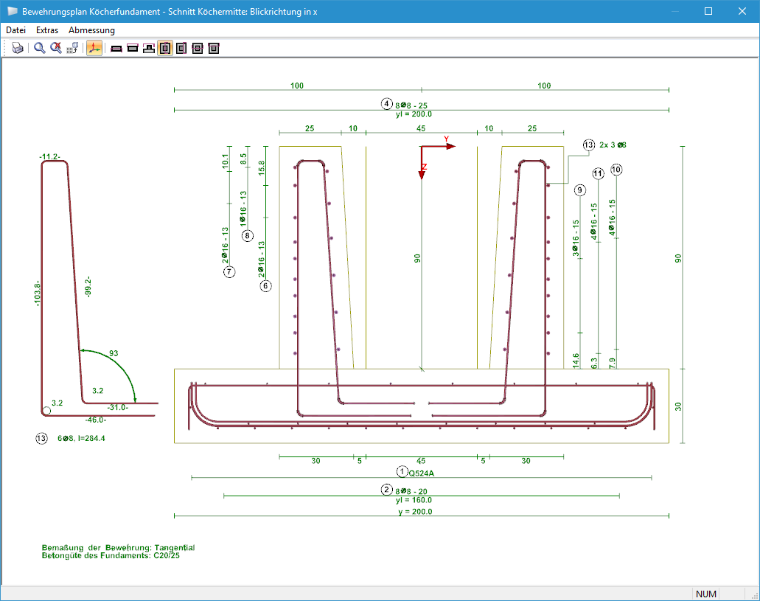
Task: Click position marker 13 in bar detail legend
Action: pos(41,439)
